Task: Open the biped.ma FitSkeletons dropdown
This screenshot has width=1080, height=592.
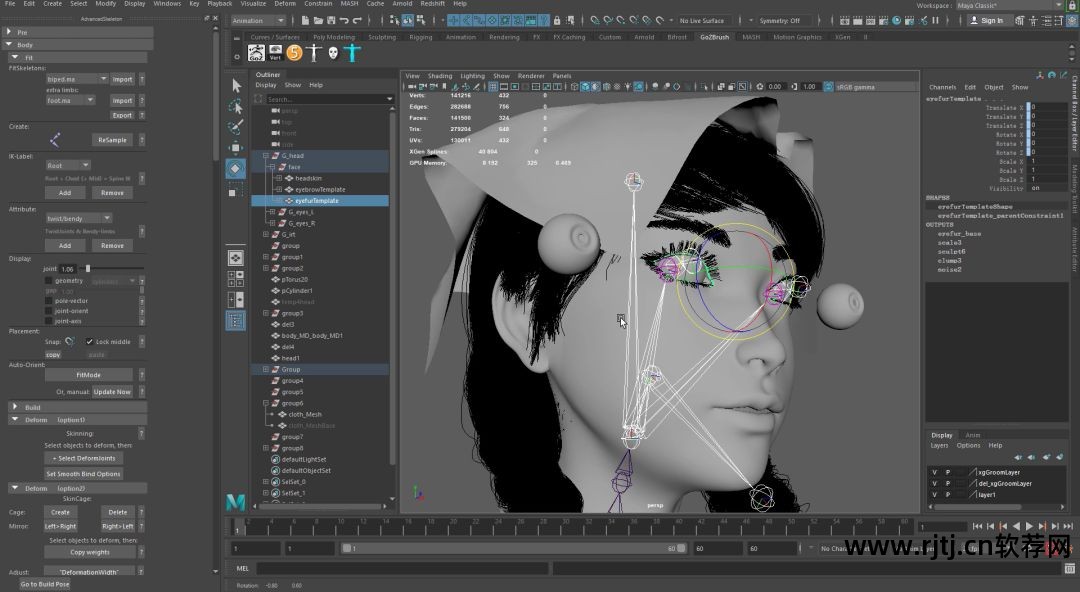Action: pos(76,79)
